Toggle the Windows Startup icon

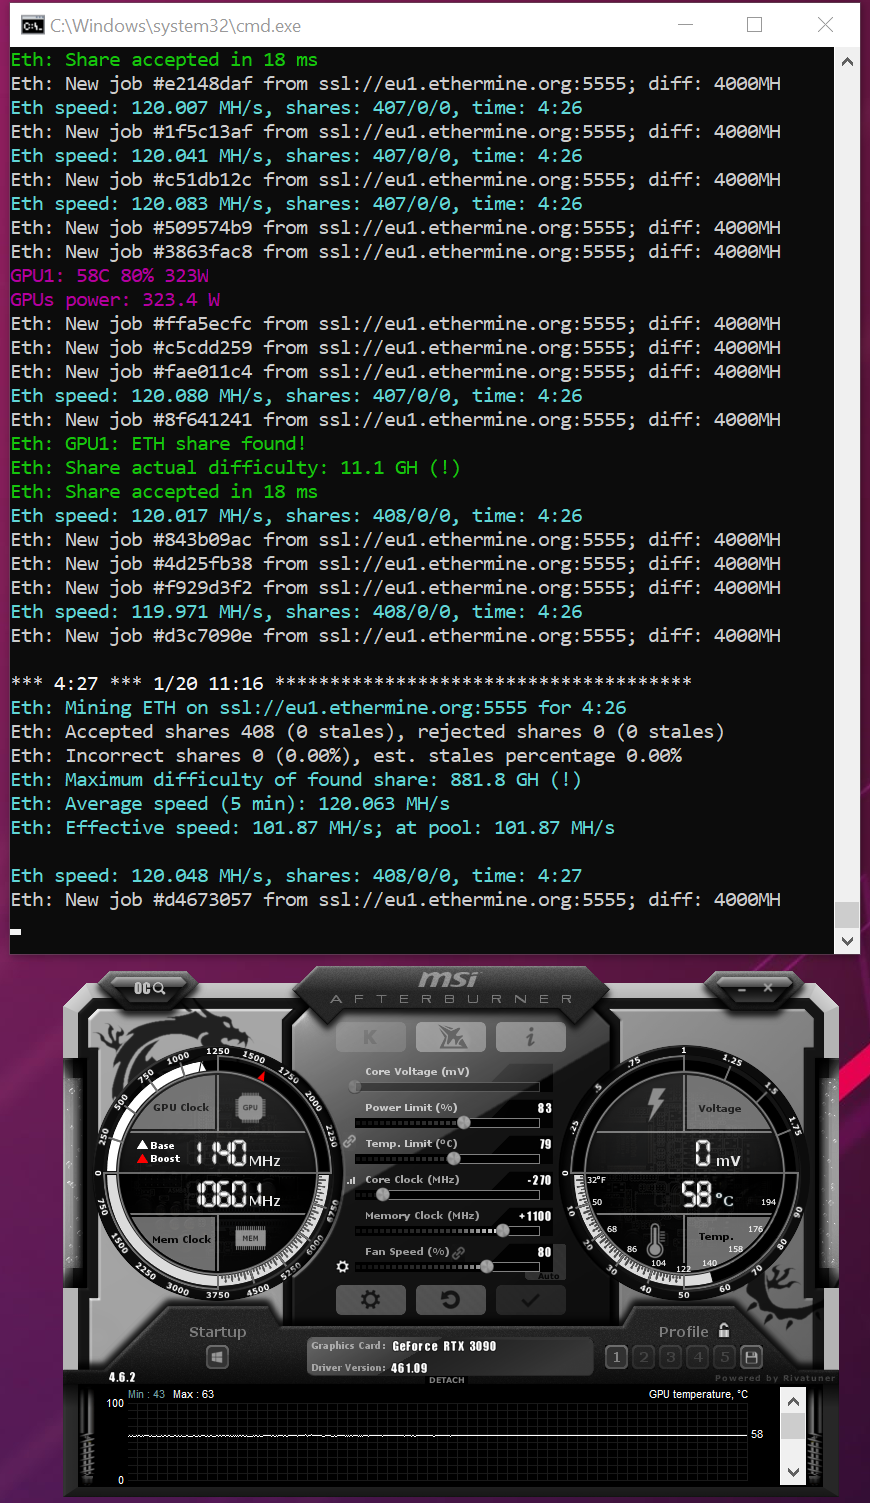point(218,1357)
